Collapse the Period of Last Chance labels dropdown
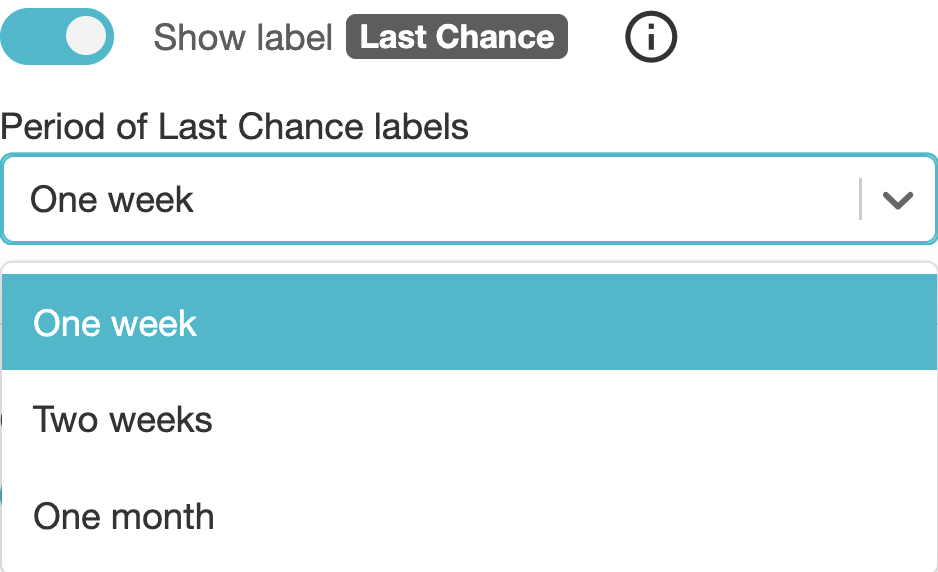Screen dimensions: 938x572 pos(898,200)
